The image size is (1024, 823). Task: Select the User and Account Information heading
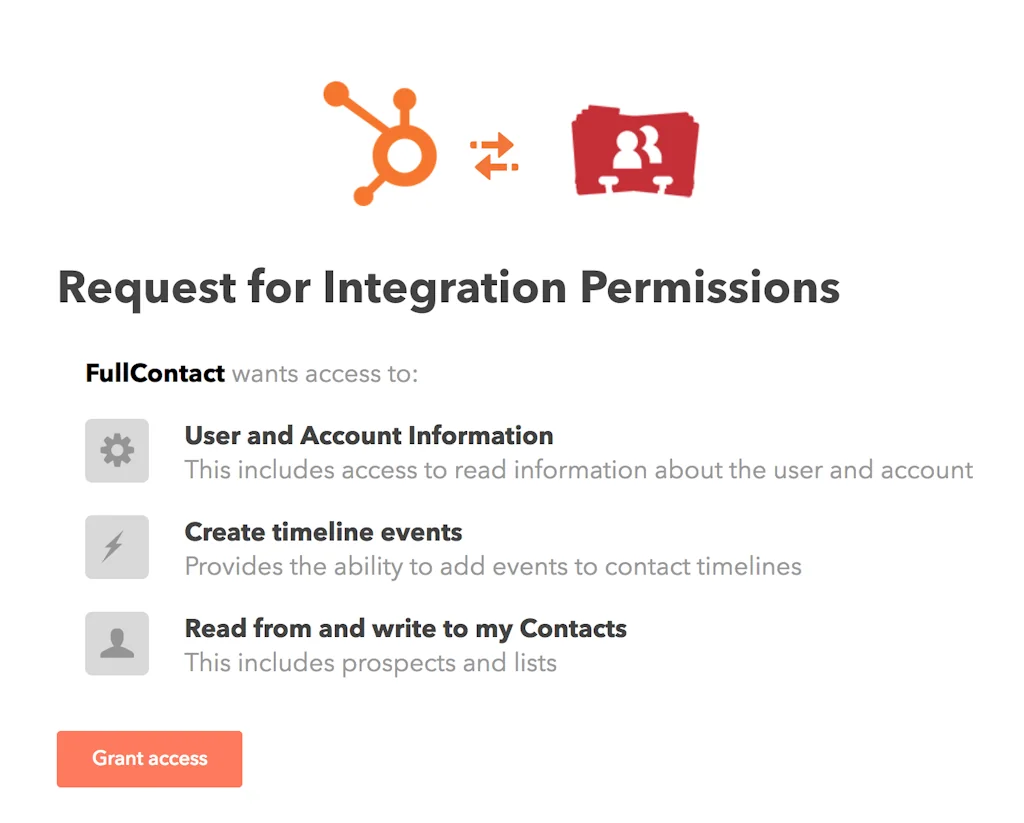368,435
